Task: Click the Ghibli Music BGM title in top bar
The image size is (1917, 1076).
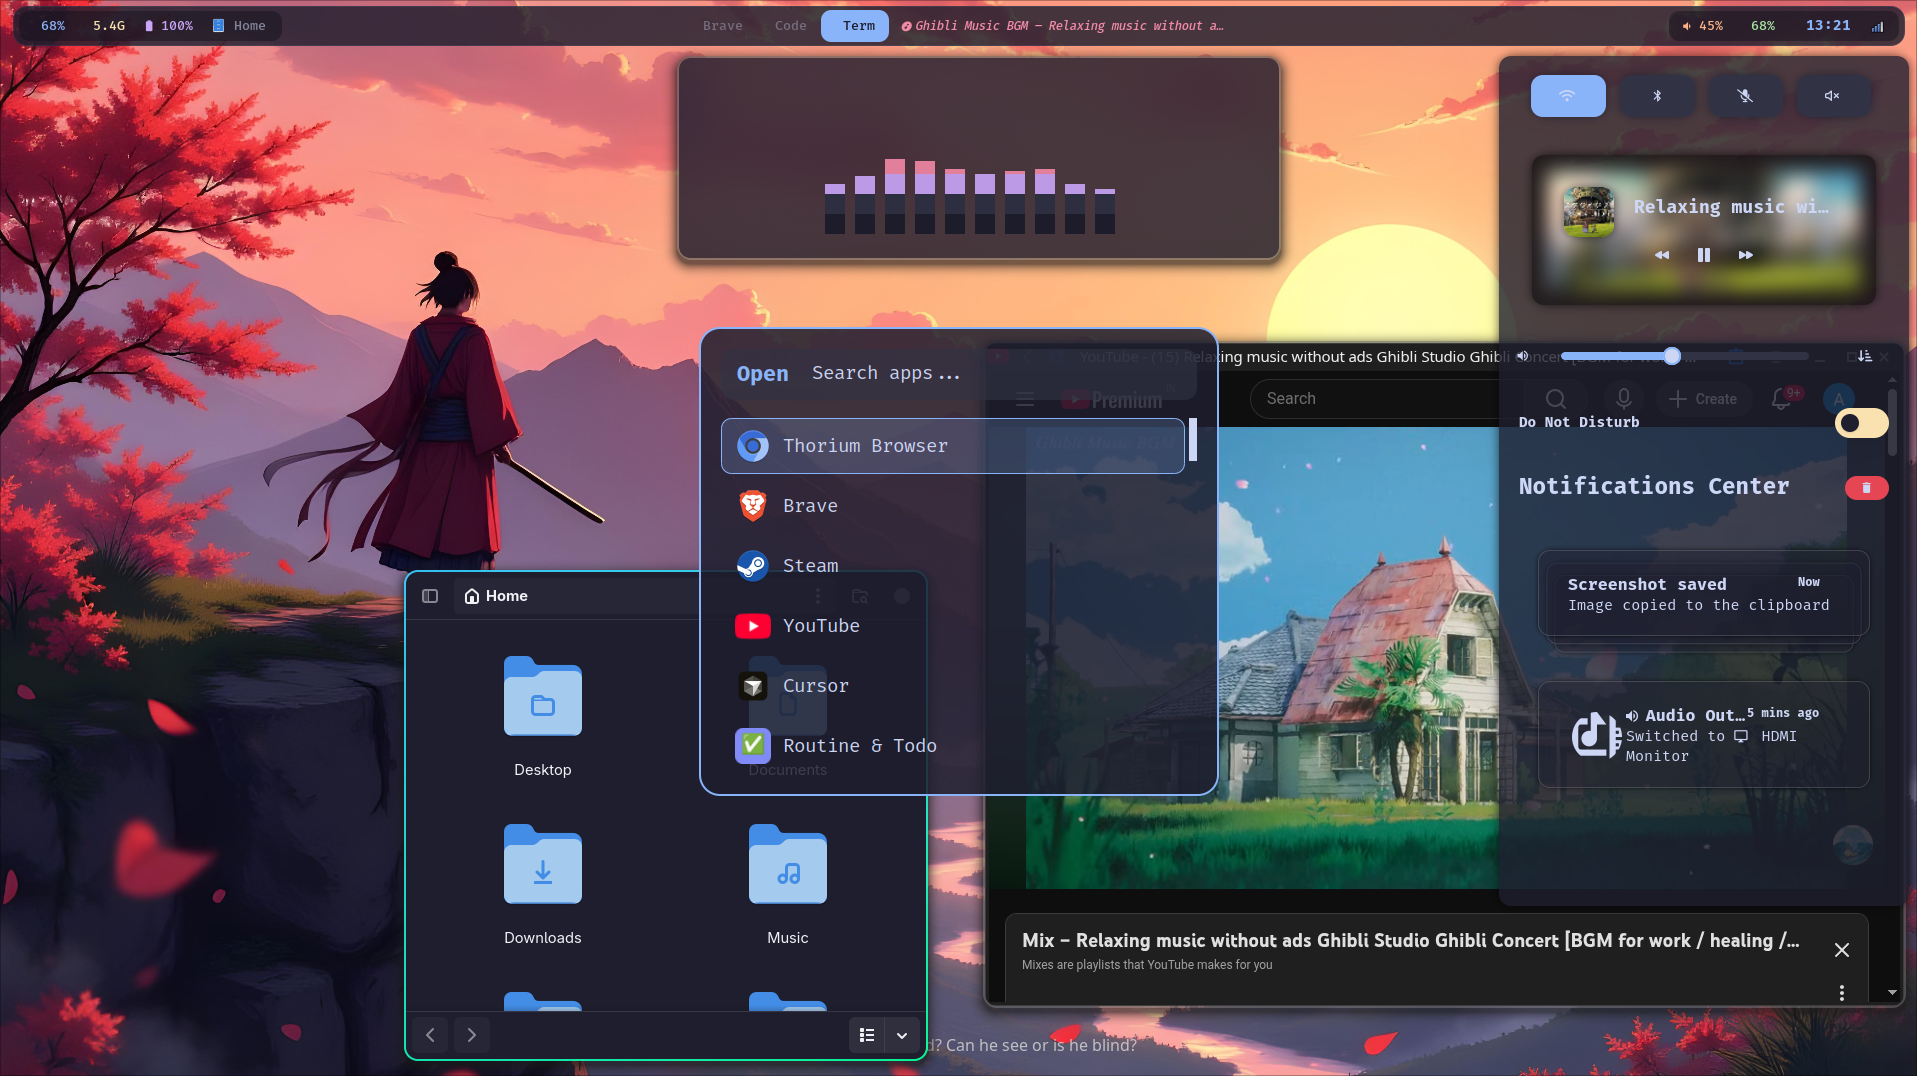Action: coord(1062,26)
